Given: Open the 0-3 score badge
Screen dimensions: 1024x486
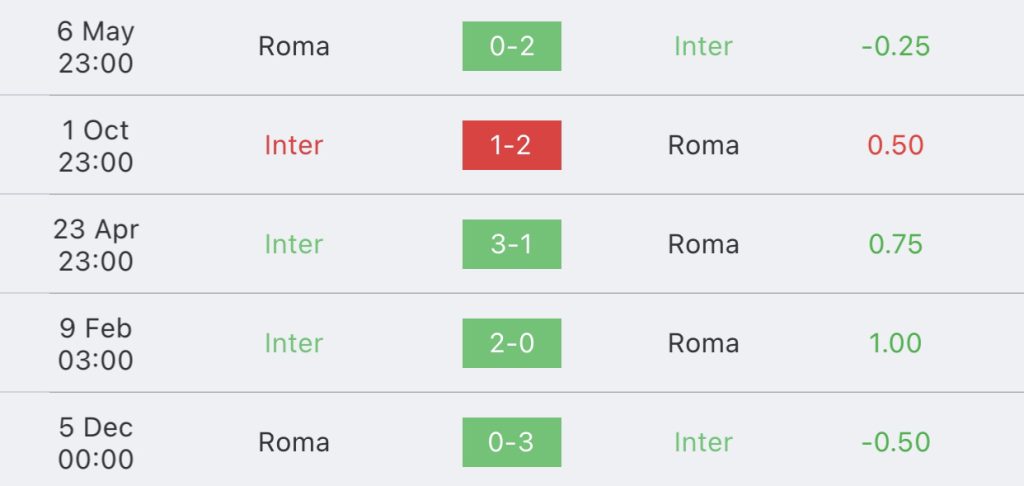Looking at the screenshot, I should point(511,442).
